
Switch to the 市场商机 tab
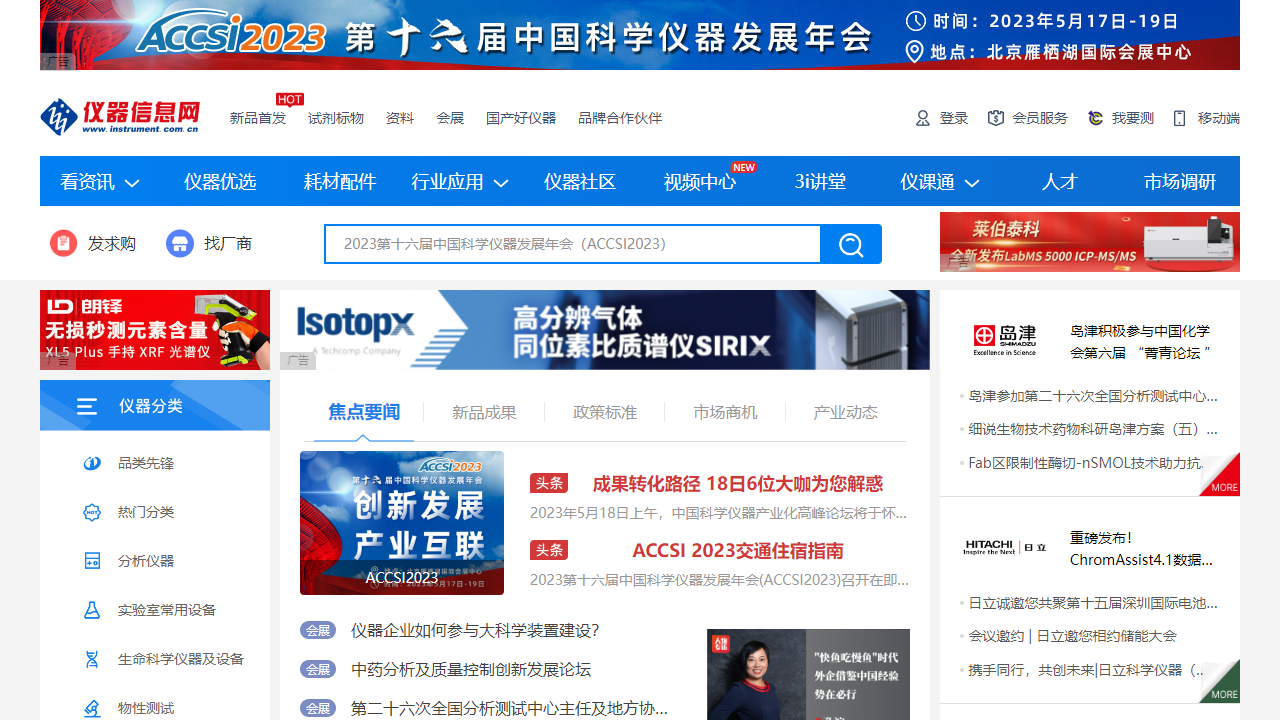[726, 412]
